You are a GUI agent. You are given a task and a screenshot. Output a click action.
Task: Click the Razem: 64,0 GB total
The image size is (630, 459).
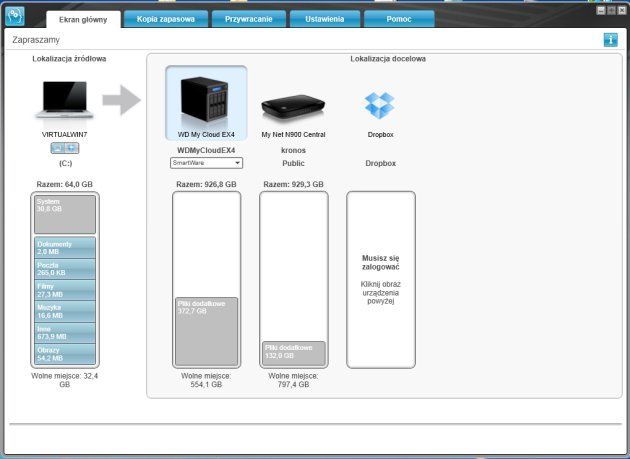64,184
